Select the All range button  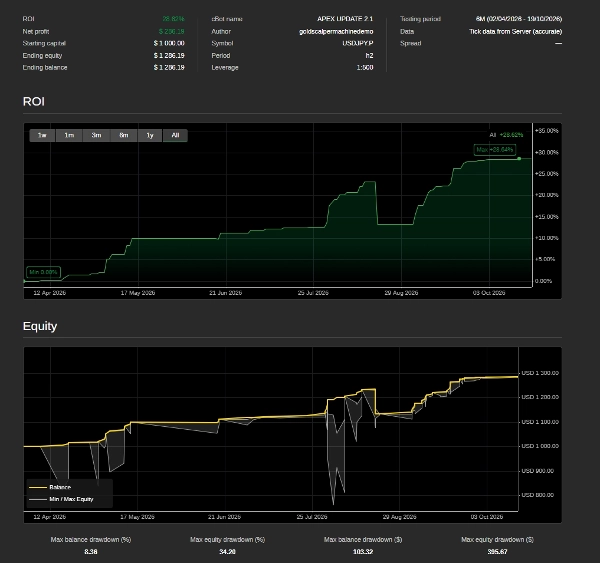[175, 135]
